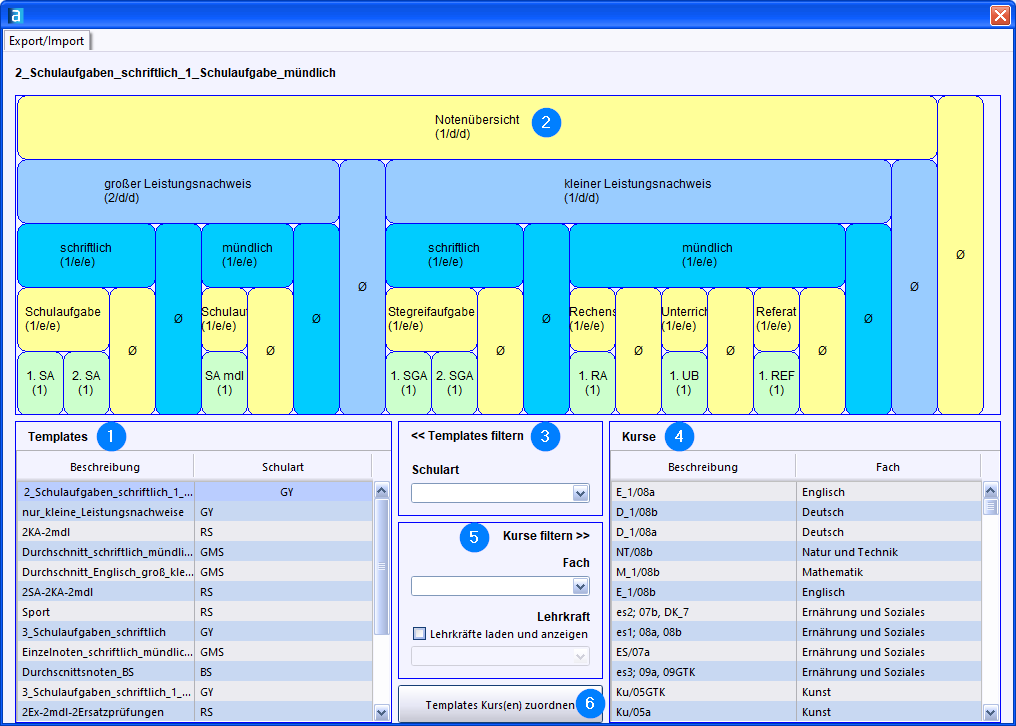Viewport: 1016px width, 726px height.
Task: Open the Schulart filter dropdown
Action: pos(580,493)
